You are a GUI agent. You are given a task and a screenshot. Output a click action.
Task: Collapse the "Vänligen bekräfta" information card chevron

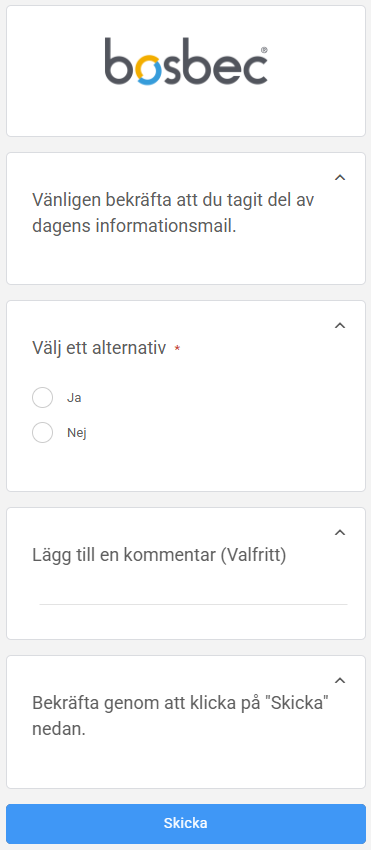click(x=340, y=177)
